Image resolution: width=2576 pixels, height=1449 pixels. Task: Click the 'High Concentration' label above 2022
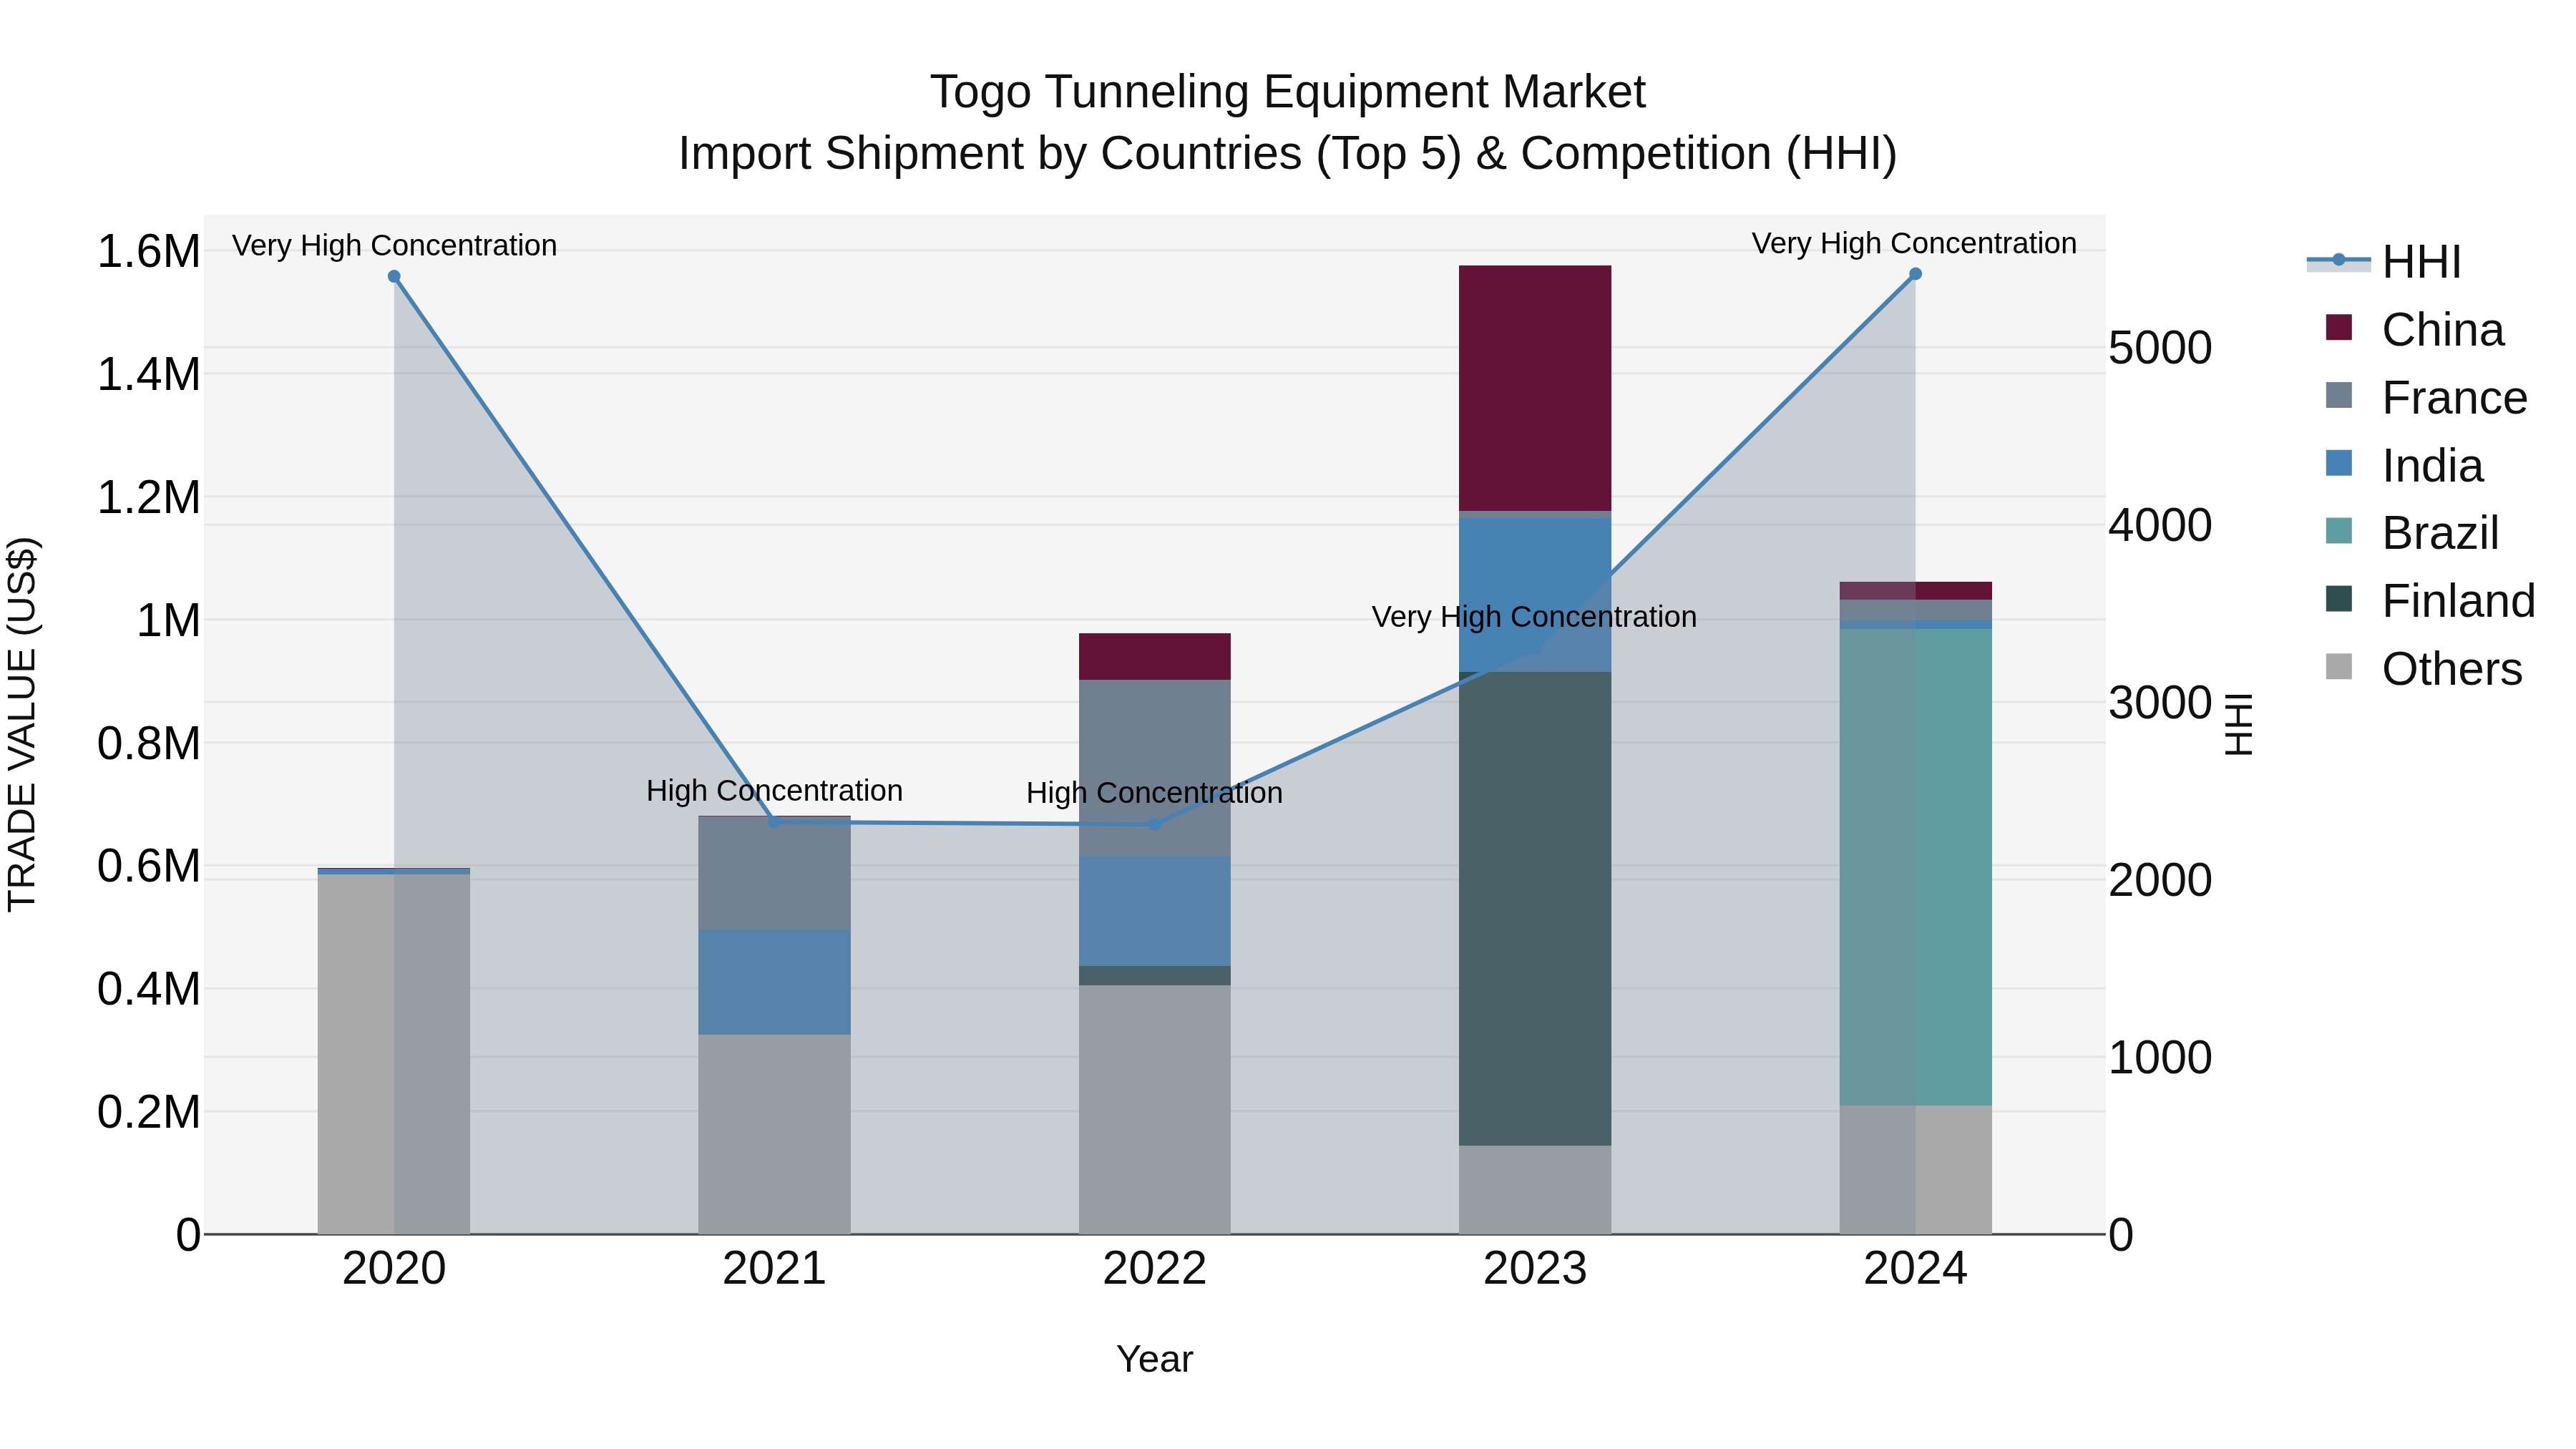pos(1155,793)
